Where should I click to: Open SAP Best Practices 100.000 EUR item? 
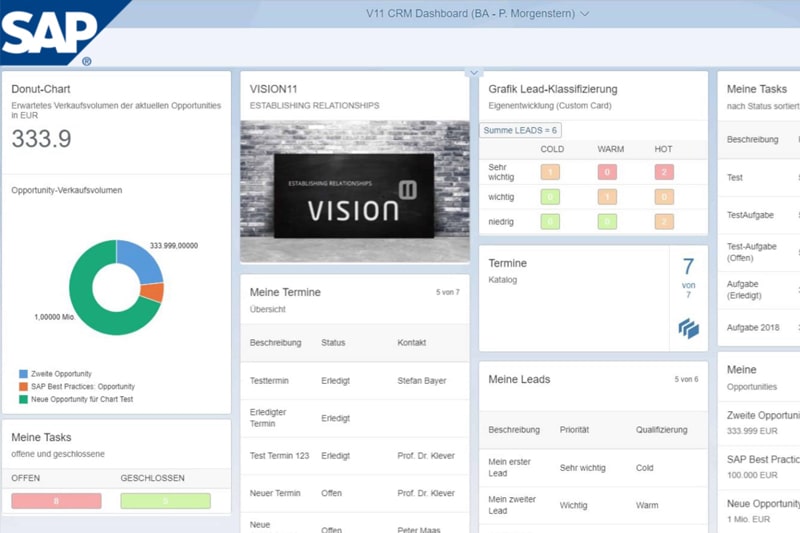point(759,467)
